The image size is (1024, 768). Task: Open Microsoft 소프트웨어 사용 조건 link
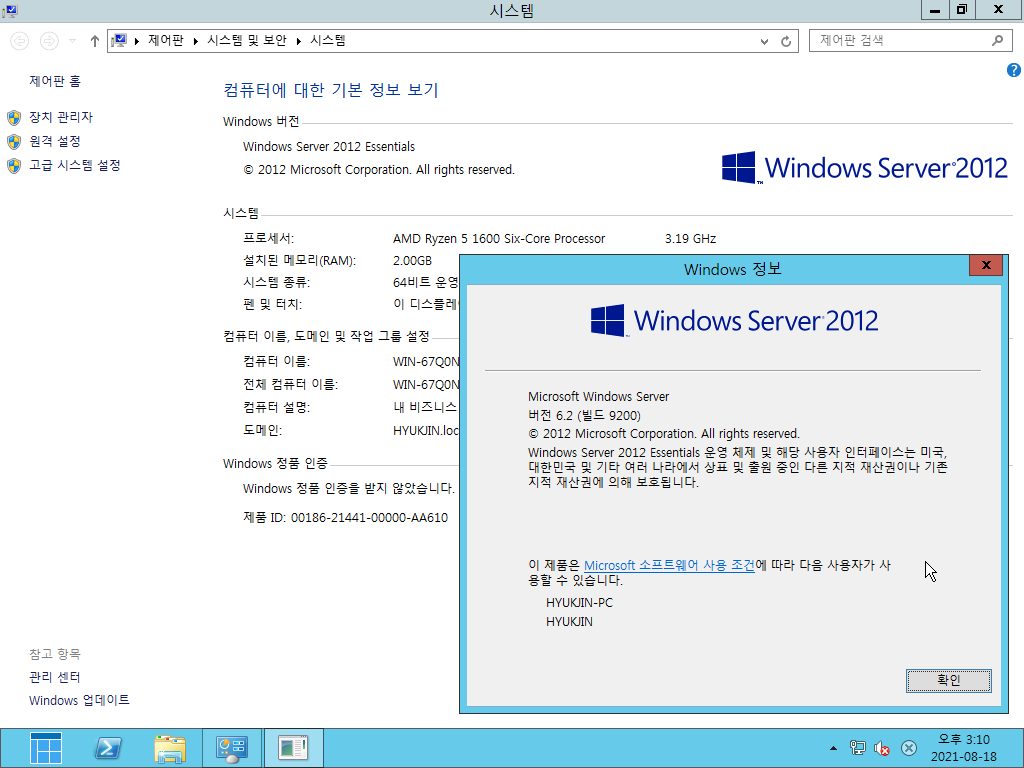pos(669,566)
